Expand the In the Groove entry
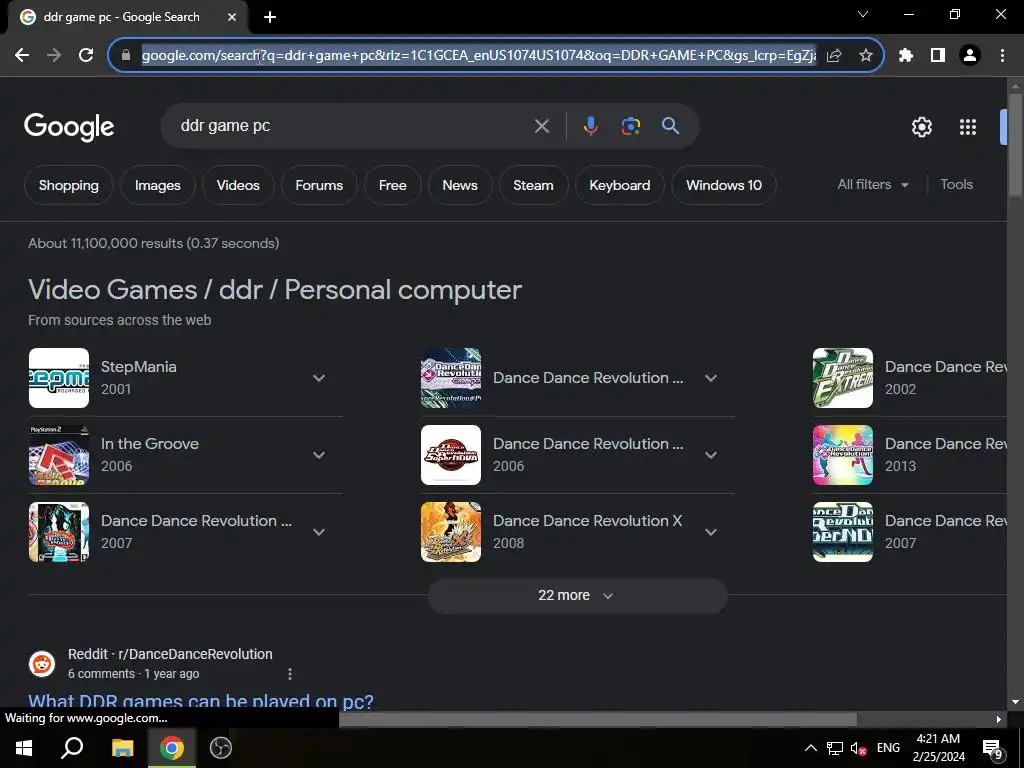 click(319, 455)
